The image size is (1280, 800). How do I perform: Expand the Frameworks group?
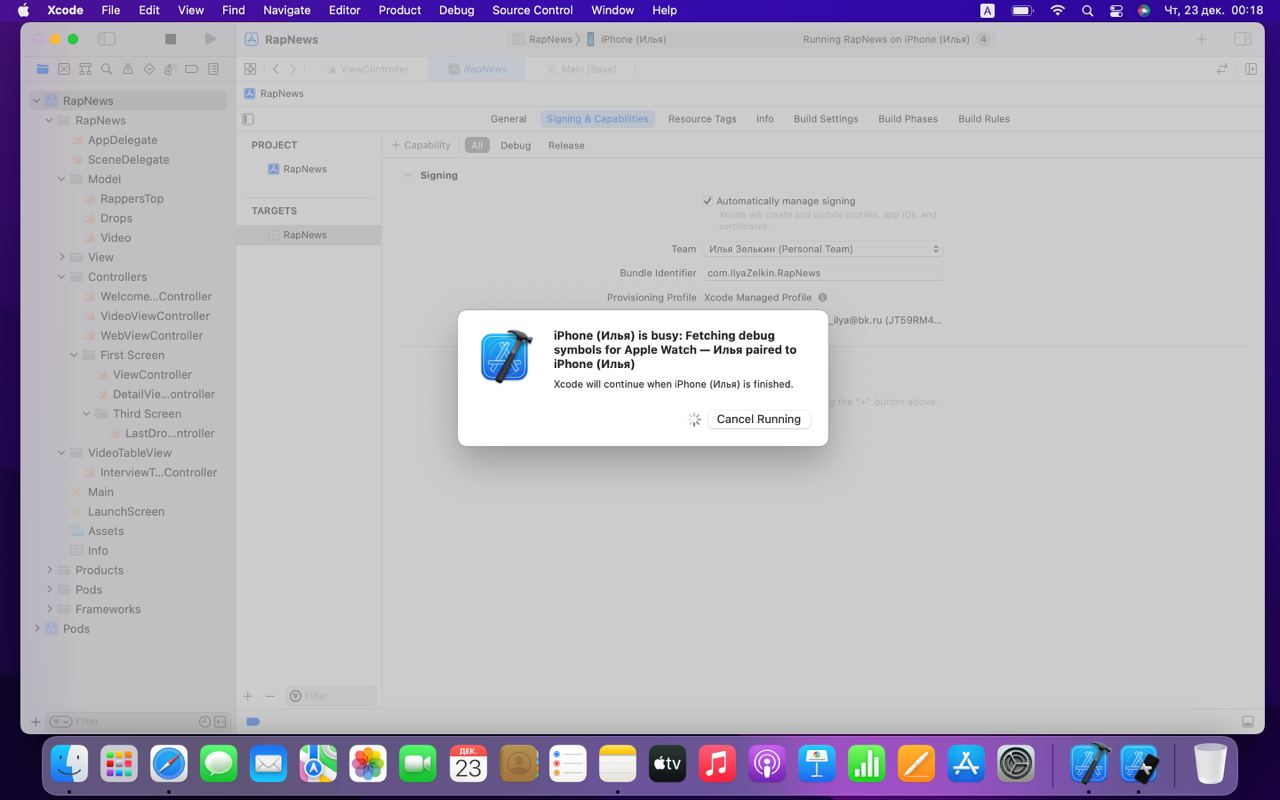point(50,609)
